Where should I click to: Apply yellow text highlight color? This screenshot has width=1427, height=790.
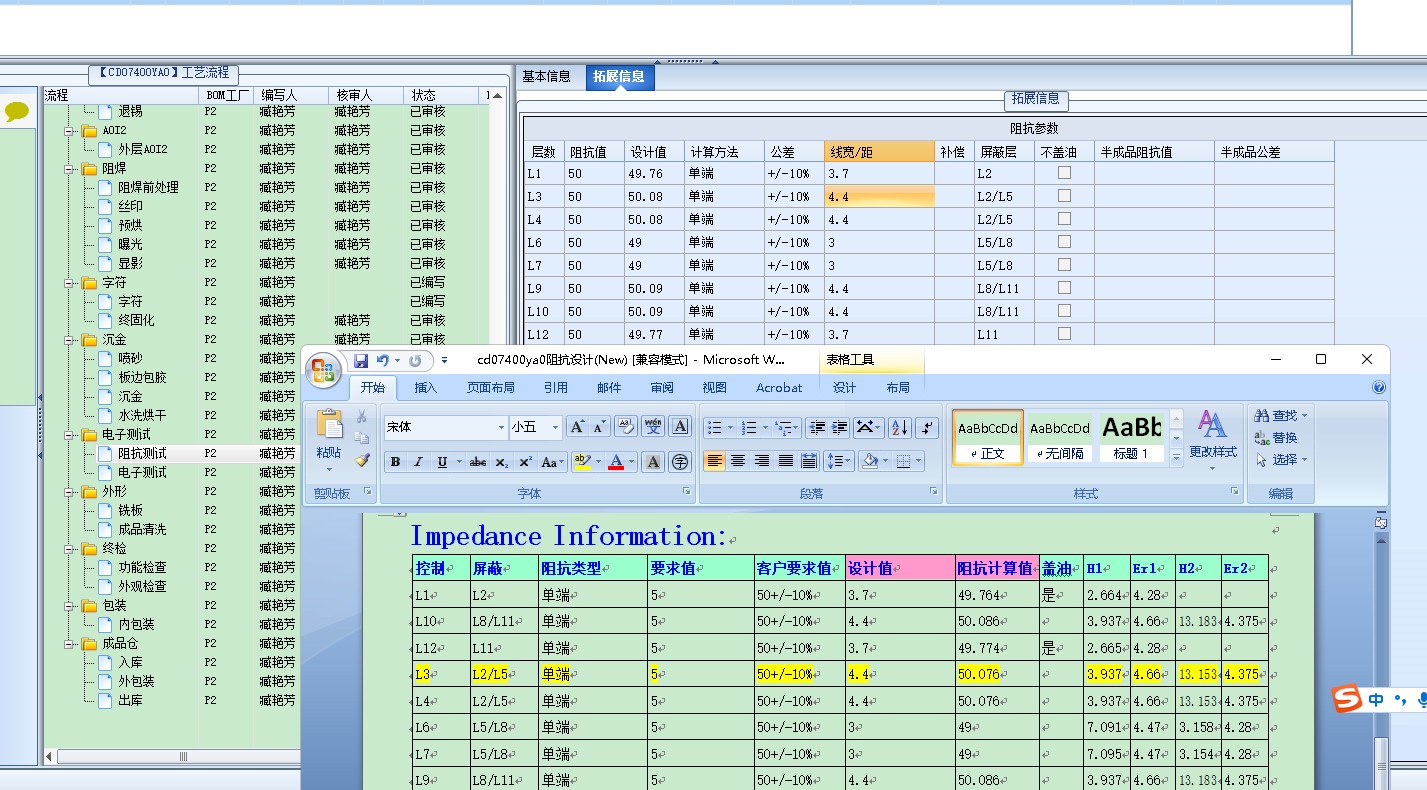coord(583,462)
